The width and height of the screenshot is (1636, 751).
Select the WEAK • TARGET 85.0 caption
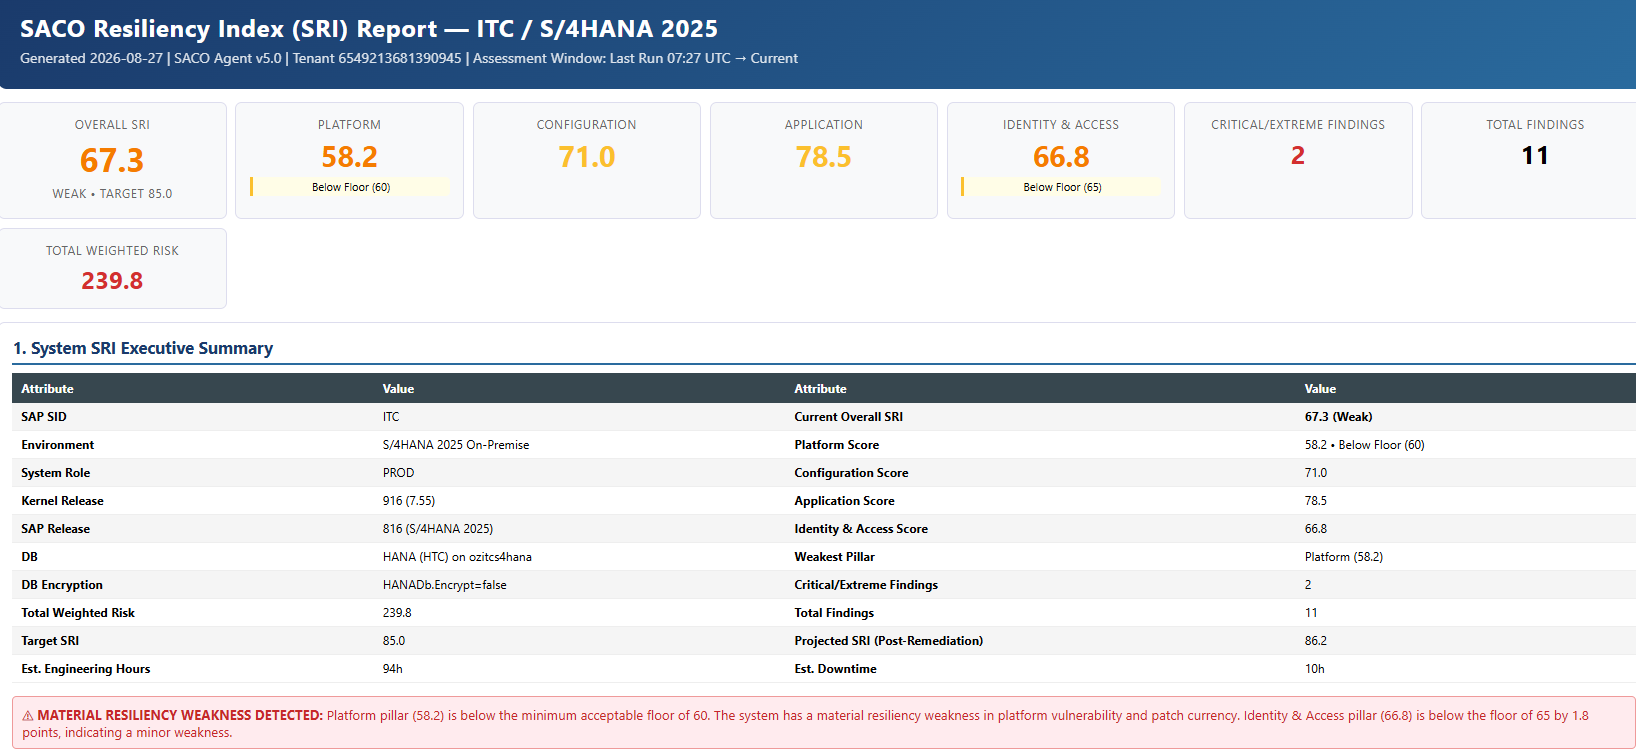(x=112, y=194)
